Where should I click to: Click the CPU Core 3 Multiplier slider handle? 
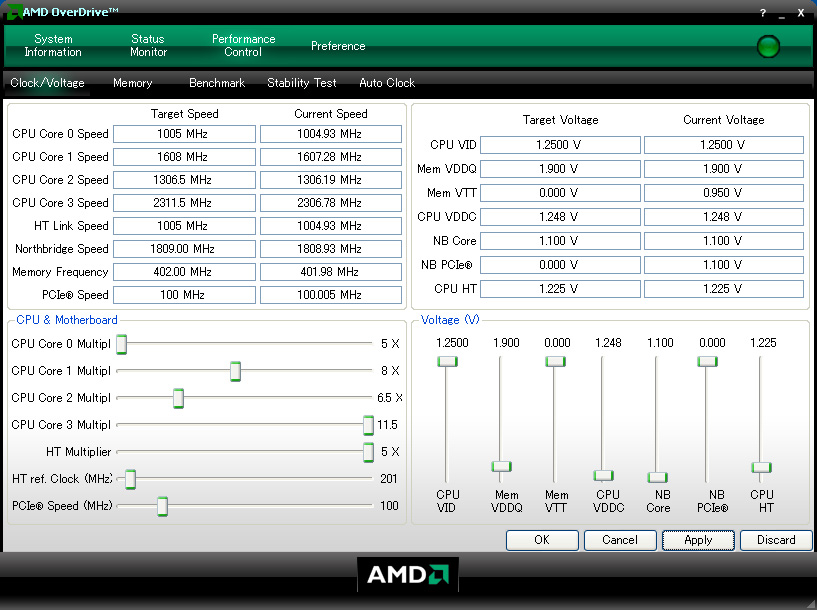click(x=368, y=426)
